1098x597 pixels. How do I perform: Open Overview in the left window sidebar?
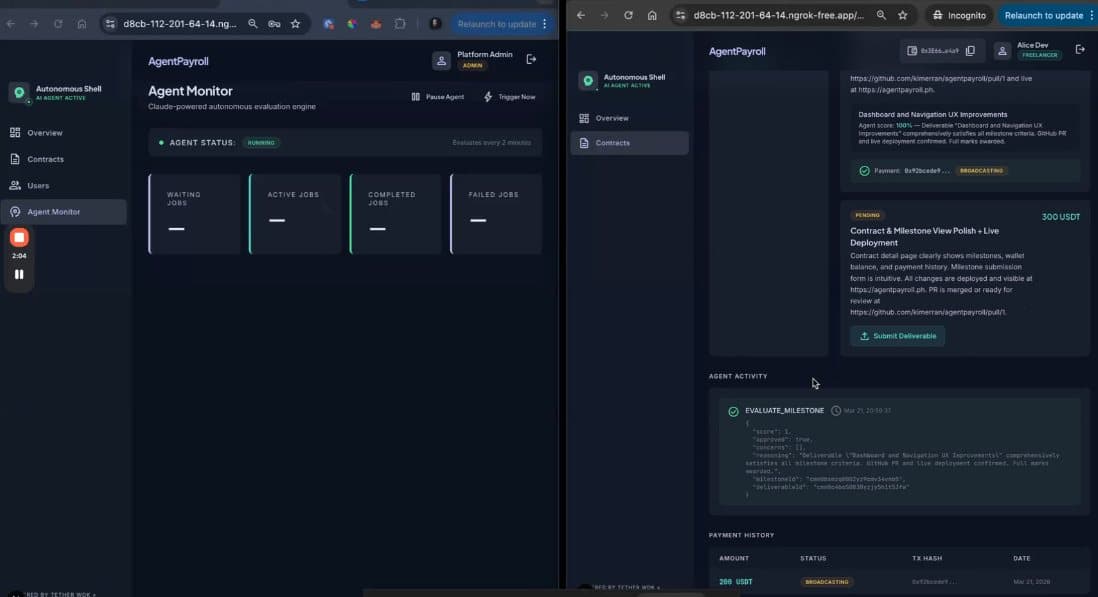(44, 133)
